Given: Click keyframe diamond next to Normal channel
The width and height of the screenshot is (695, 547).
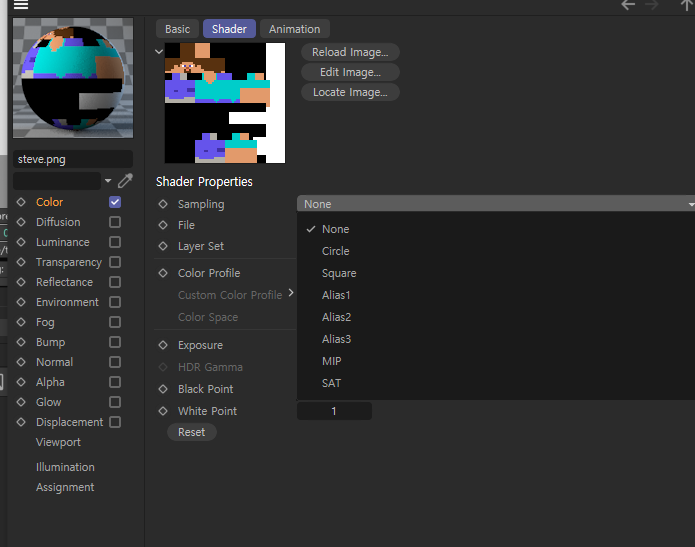Looking at the screenshot, I should click(21, 362).
